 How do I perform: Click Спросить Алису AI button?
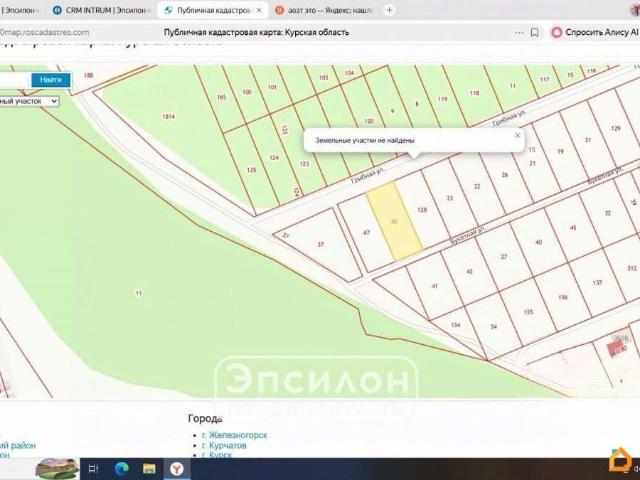pyautogui.click(x=594, y=32)
